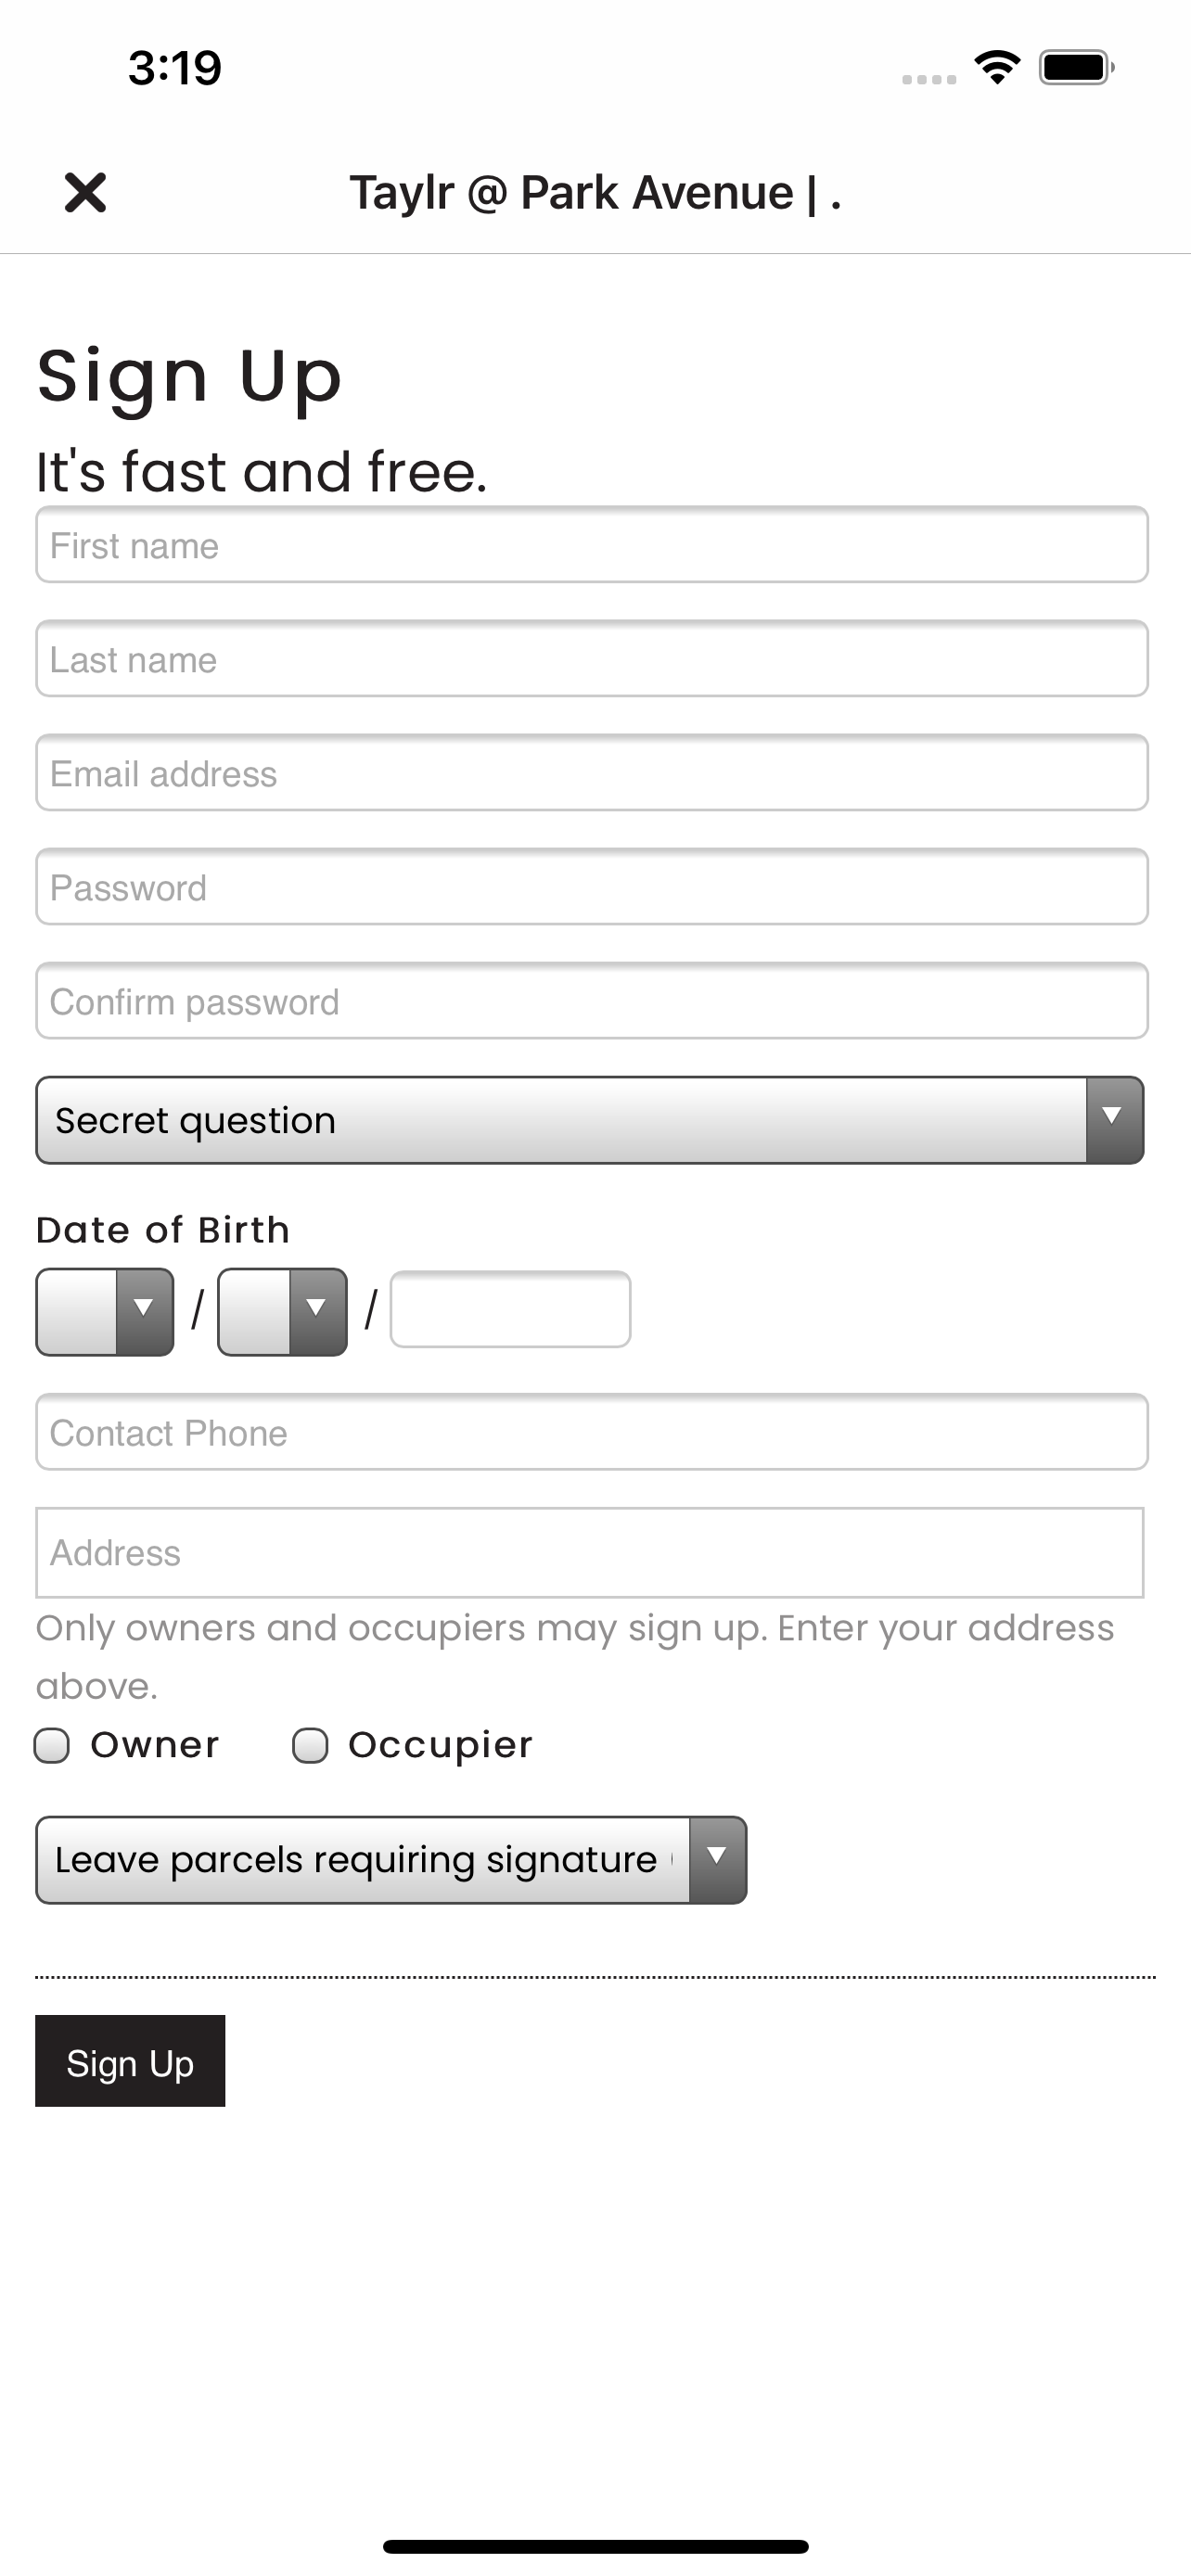Focus the First name field

point(592,545)
